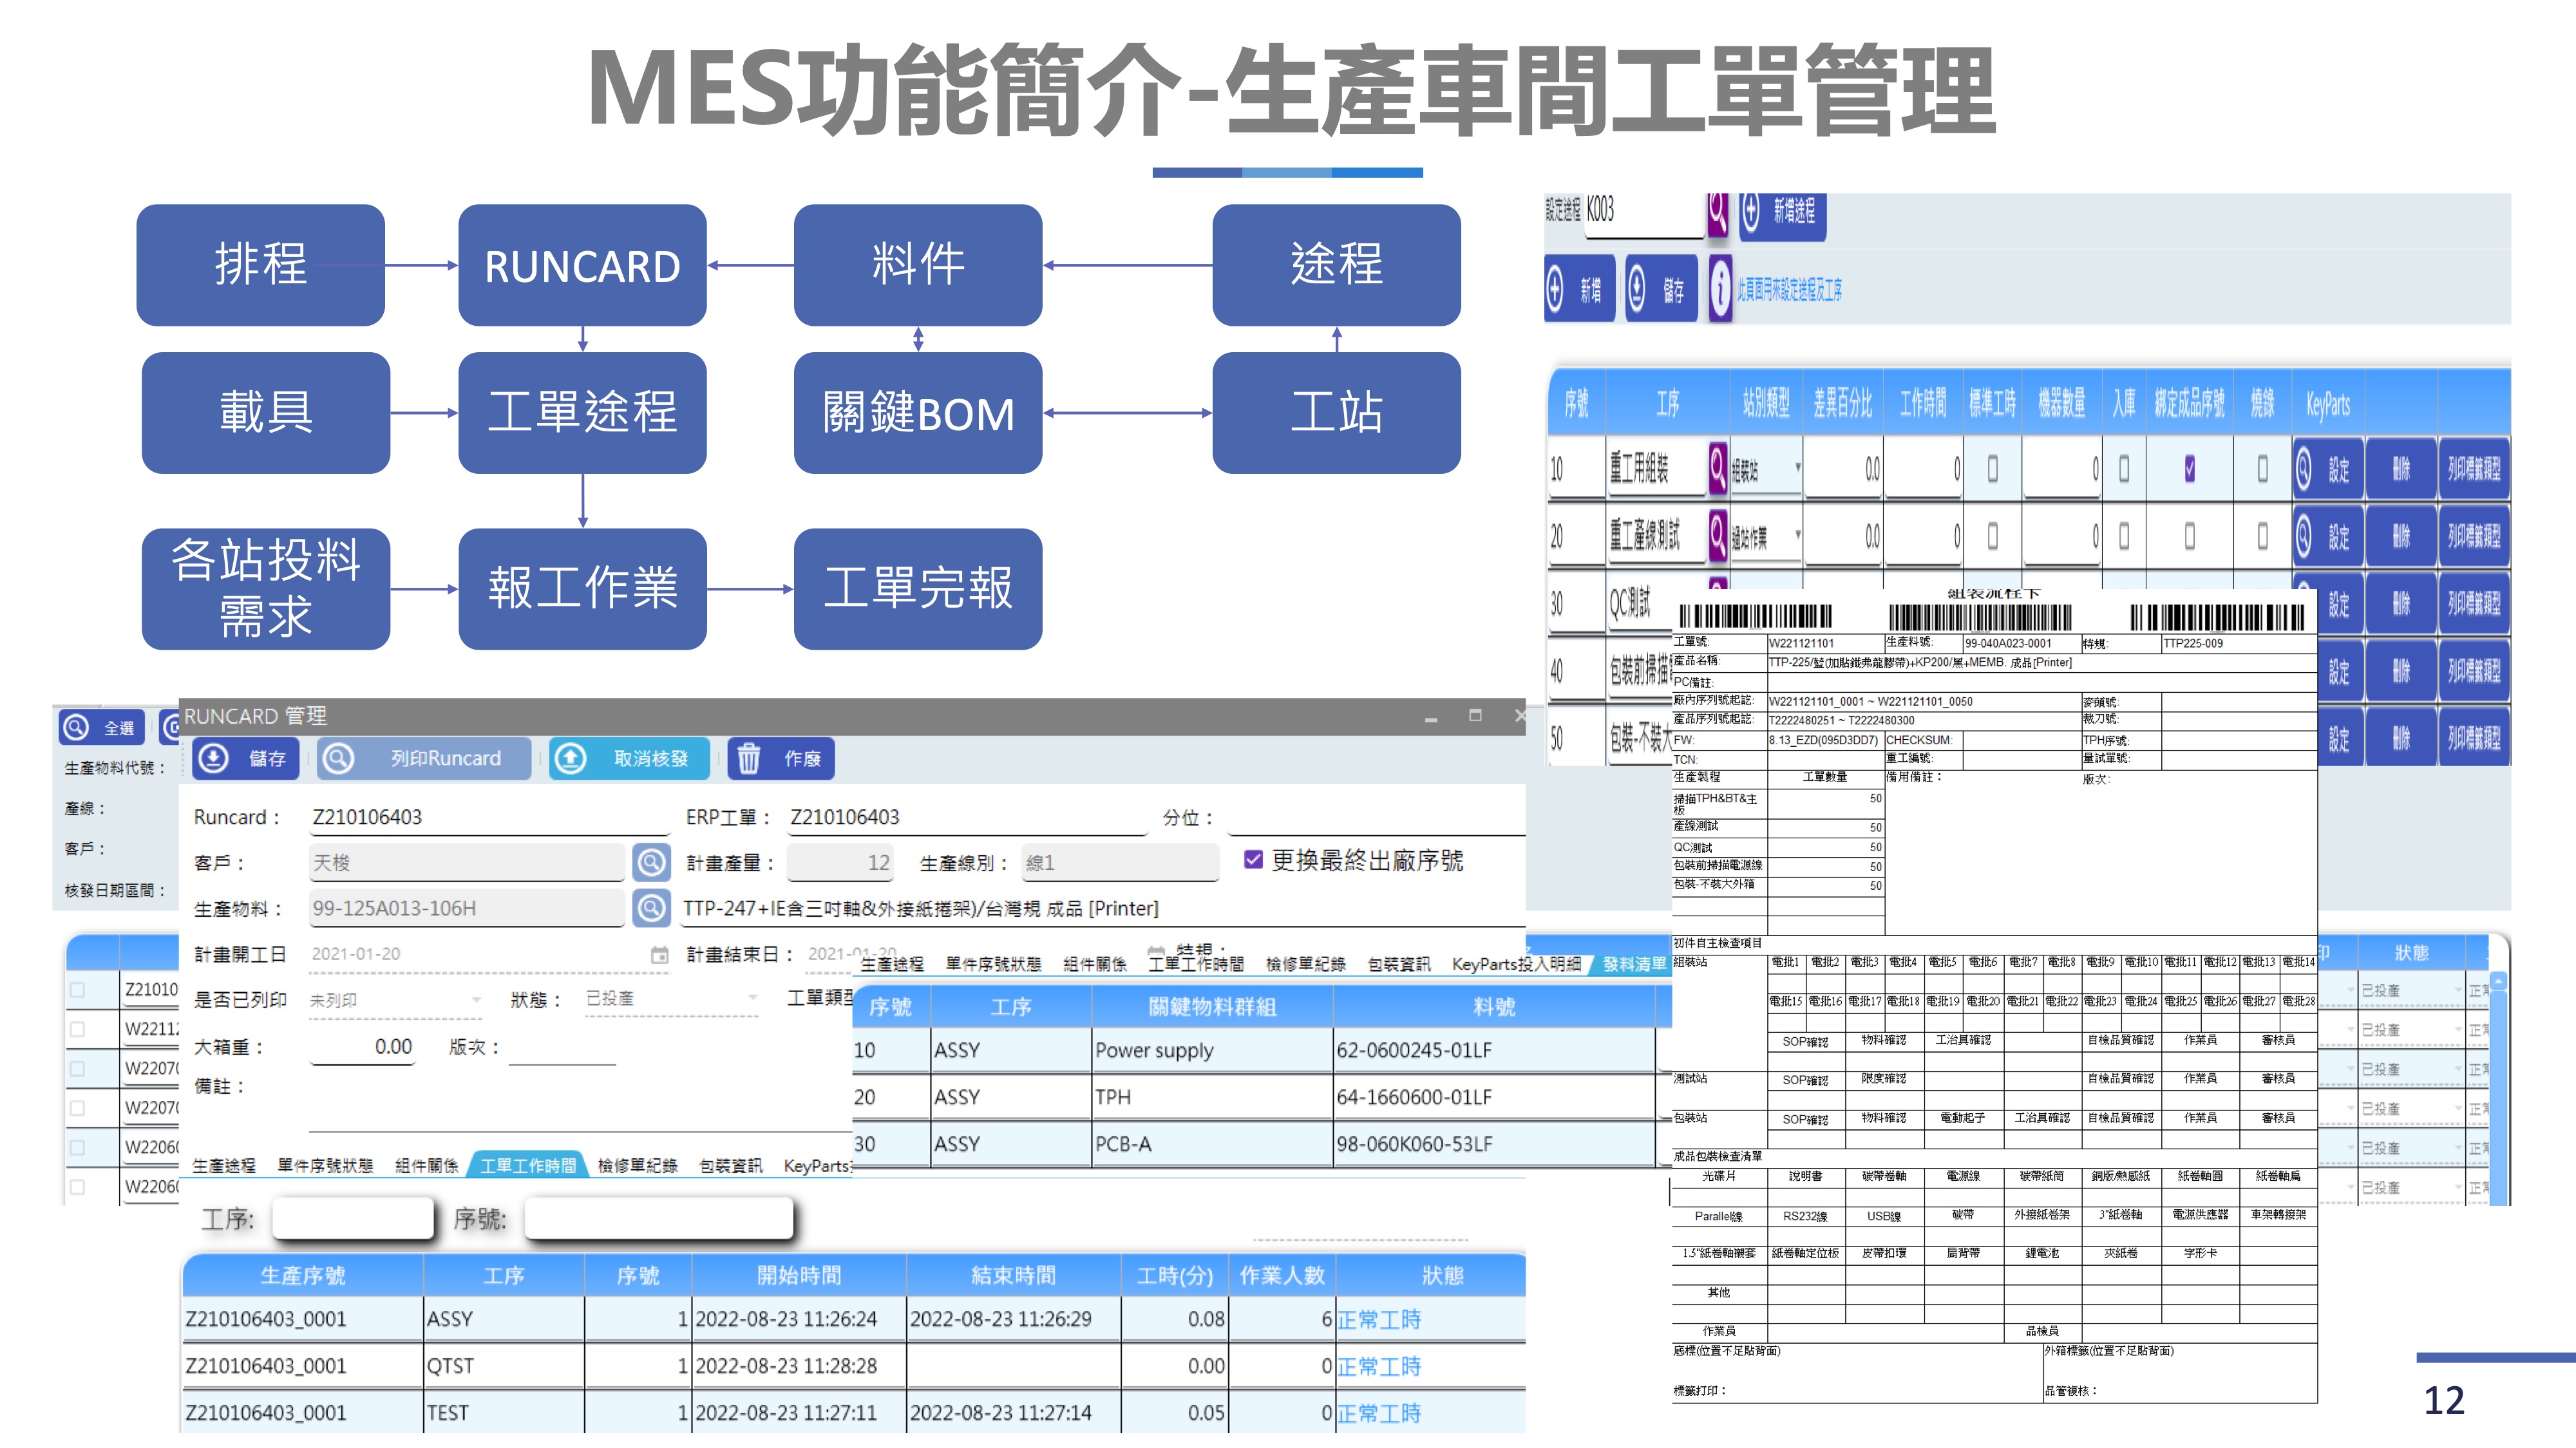The image size is (2576, 1448).
Task: Click the plus icon on the 新增 button
Action: [x=1555, y=290]
